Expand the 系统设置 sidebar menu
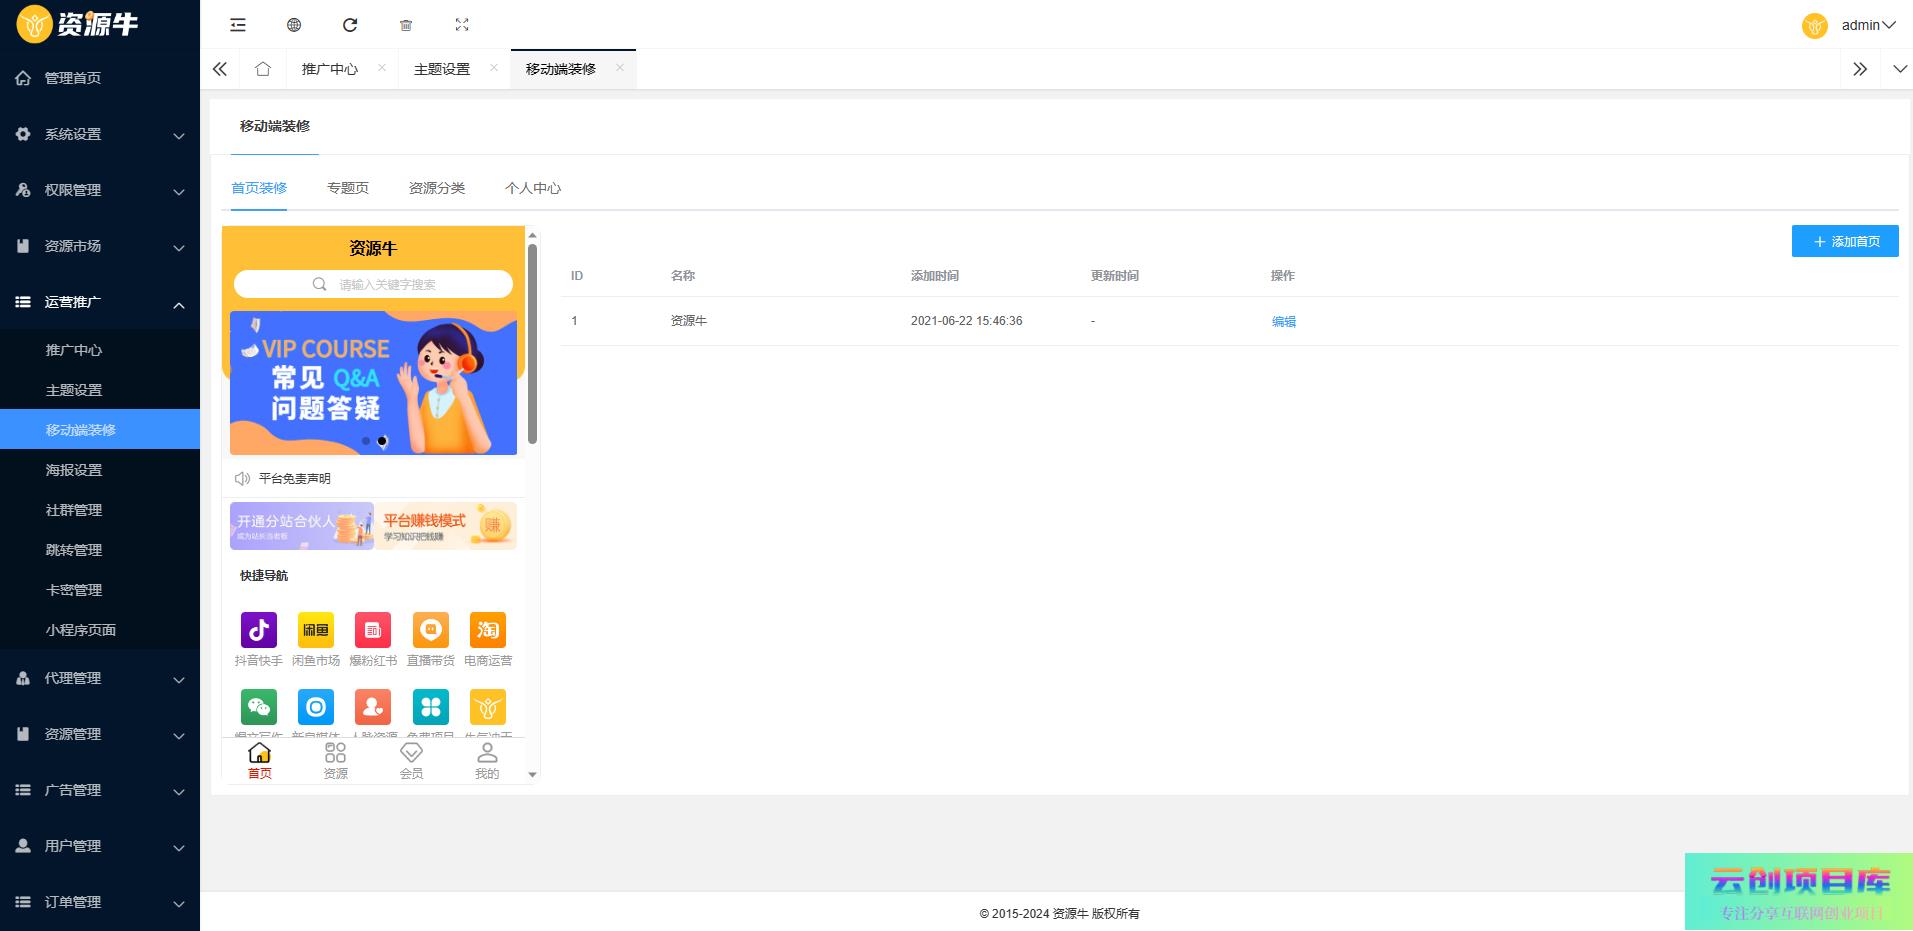Screen dimensions: 1913x931 click(100, 134)
